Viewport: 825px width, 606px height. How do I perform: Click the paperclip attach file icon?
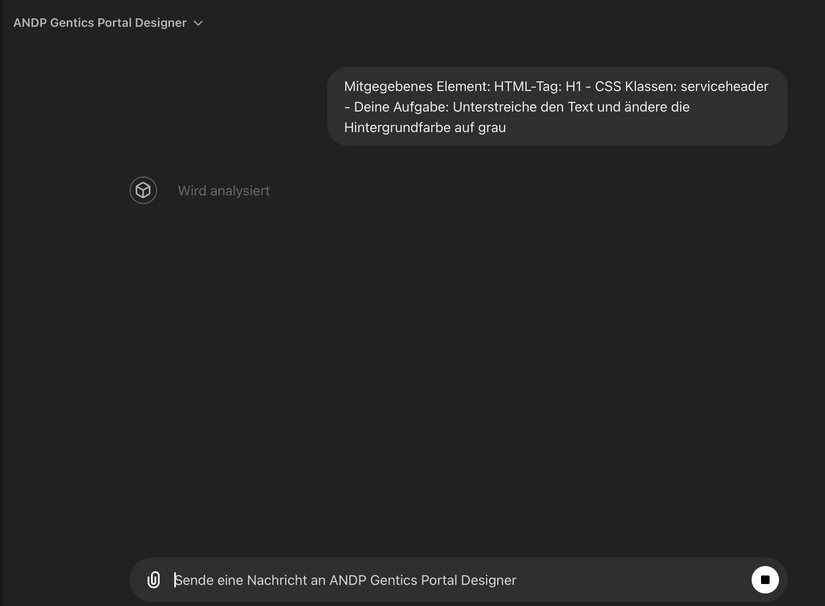[x=153, y=580]
